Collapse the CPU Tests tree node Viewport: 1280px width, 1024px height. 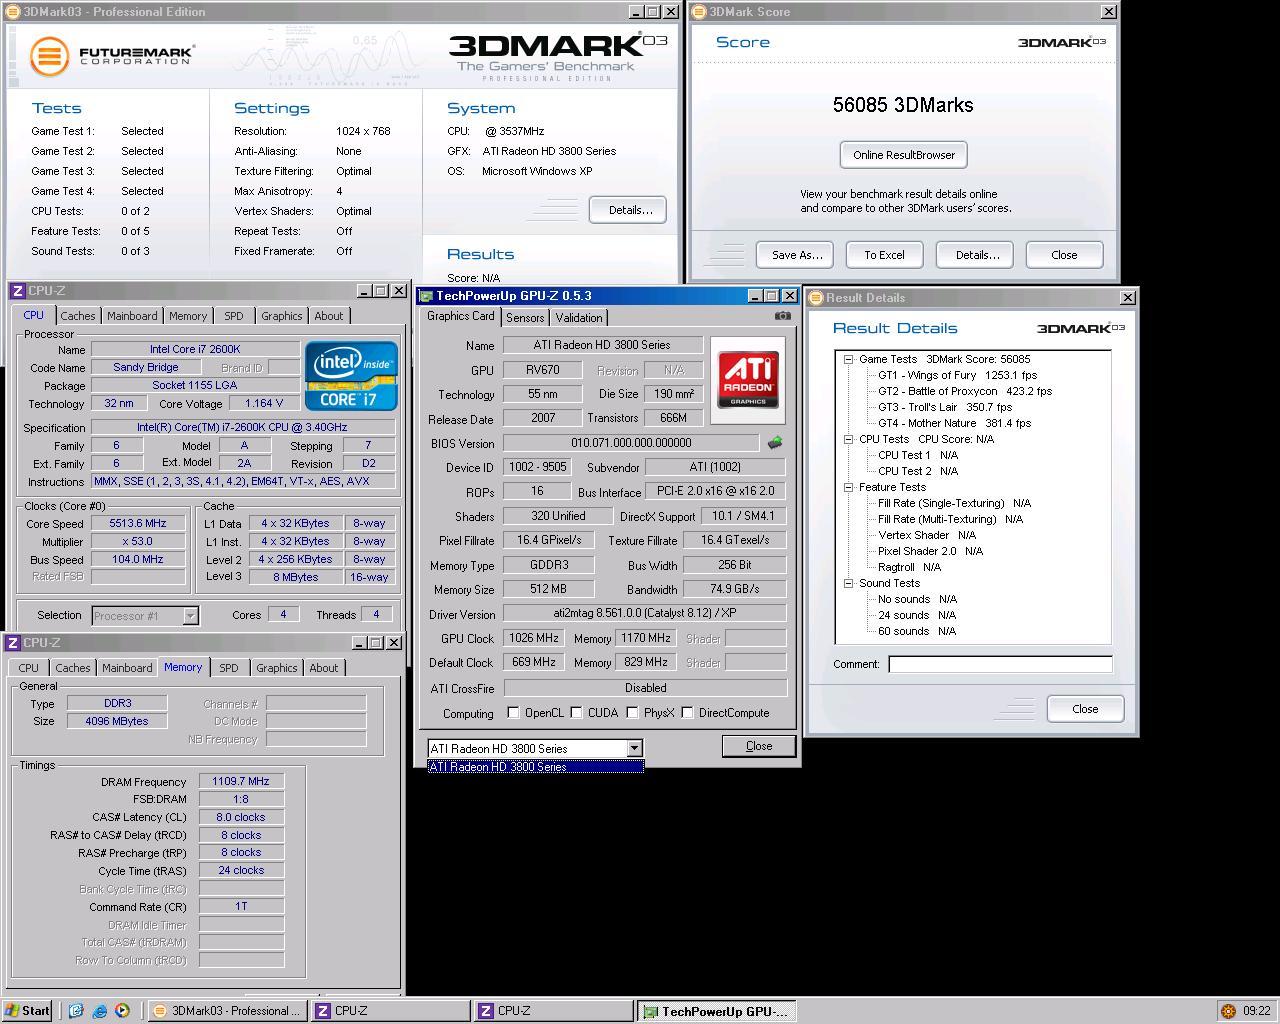[x=848, y=439]
